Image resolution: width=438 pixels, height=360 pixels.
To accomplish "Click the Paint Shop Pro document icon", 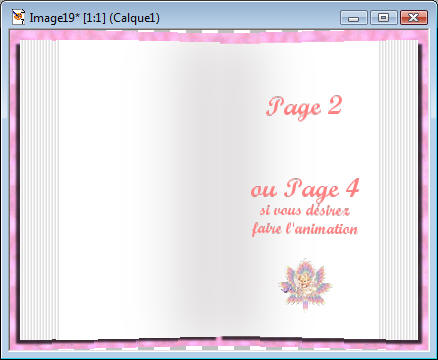I will tap(18, 17).
